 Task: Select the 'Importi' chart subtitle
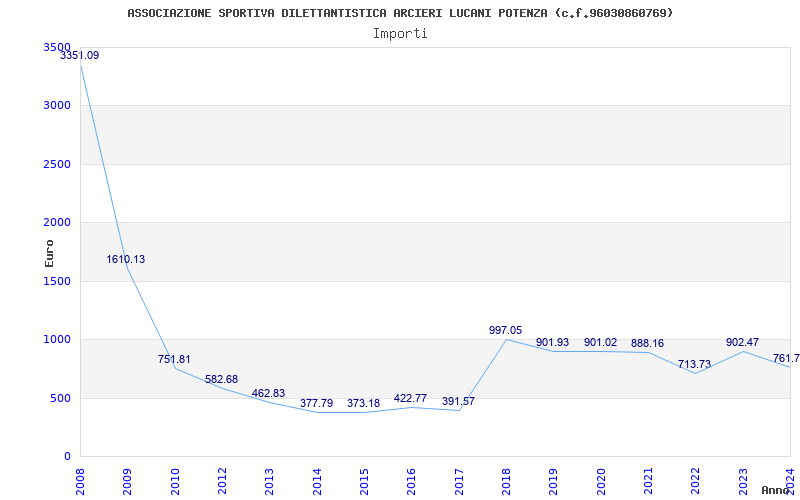pyautogui.click(x=400, y=34)
